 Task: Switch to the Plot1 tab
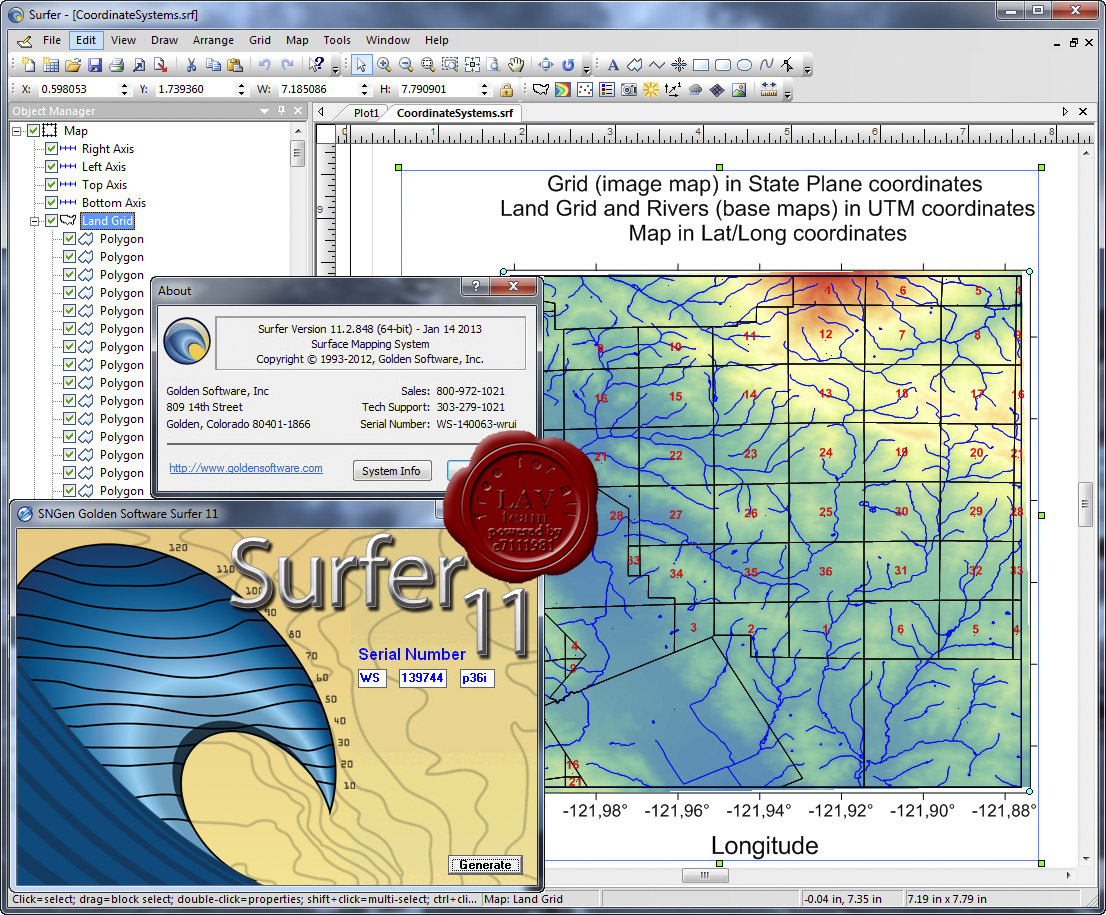pyautogui.click(x=366, y=113)
